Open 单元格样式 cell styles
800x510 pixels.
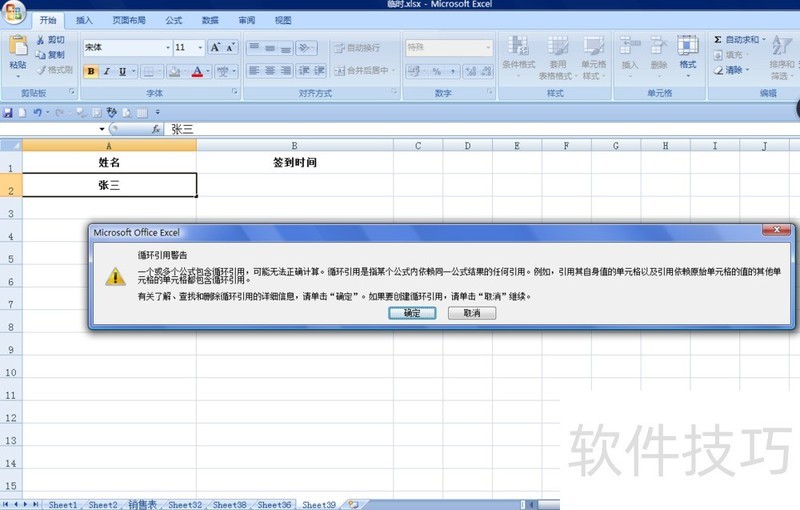click(x=594, y=57)
